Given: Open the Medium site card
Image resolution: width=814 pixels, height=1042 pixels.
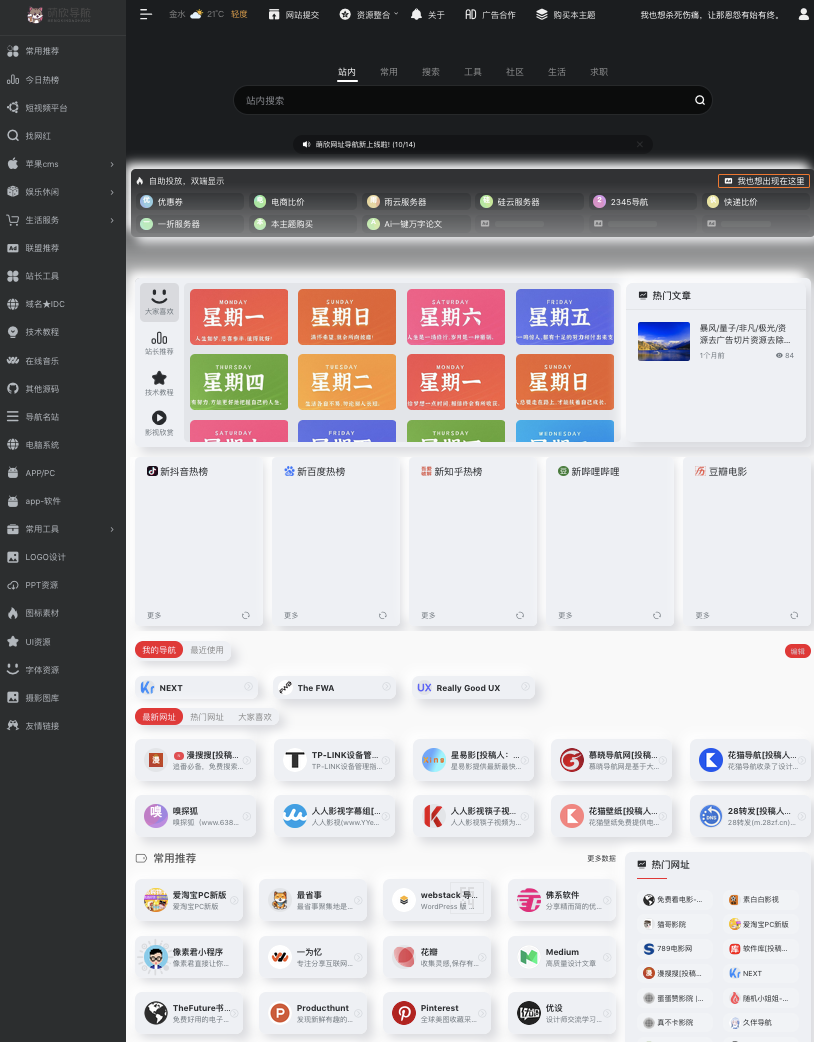Looking at the screenshot, I should pos(562,957).
